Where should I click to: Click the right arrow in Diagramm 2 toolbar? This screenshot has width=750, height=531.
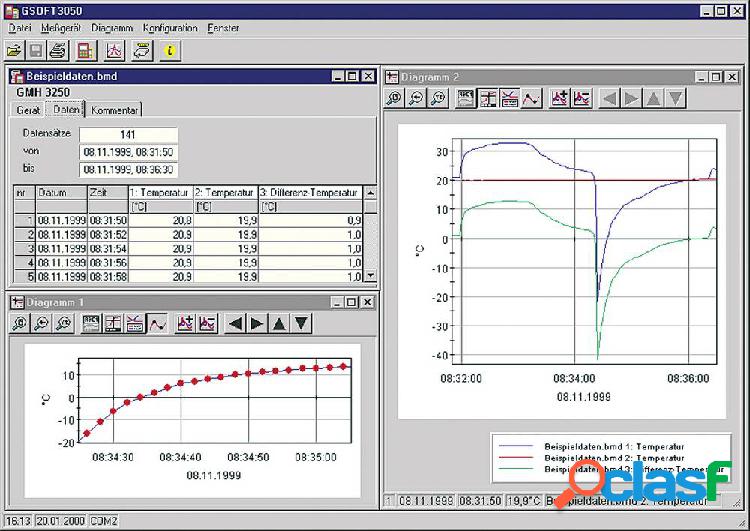(631, 99)
